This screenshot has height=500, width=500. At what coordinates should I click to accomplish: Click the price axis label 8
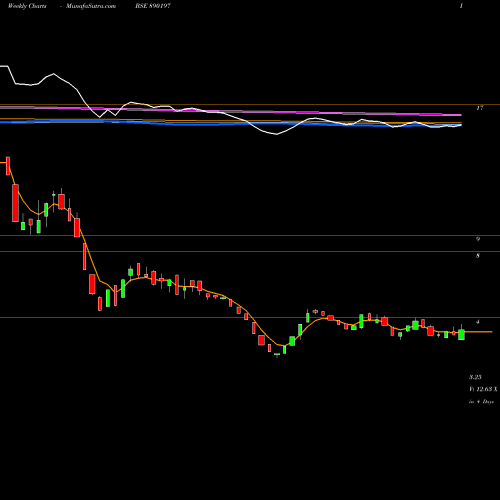478,256
